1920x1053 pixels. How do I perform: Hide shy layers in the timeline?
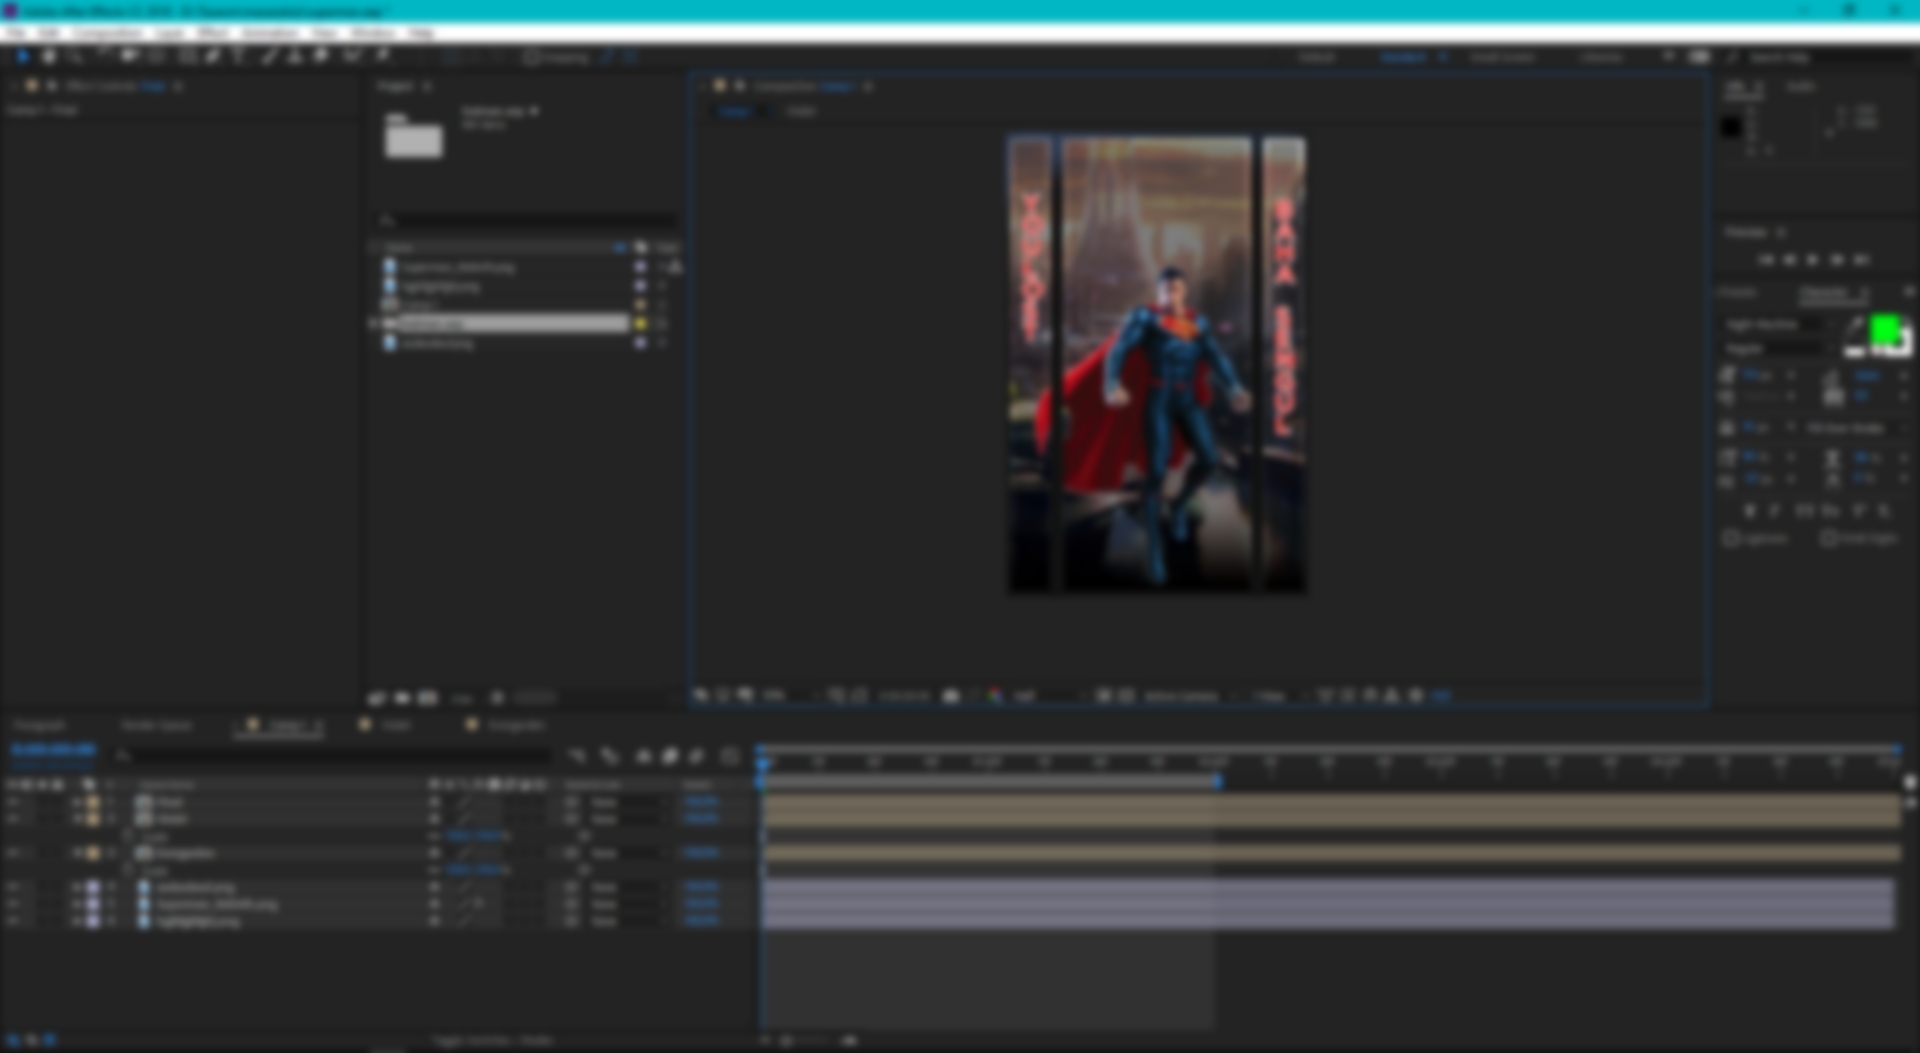(x=643, y=757)
